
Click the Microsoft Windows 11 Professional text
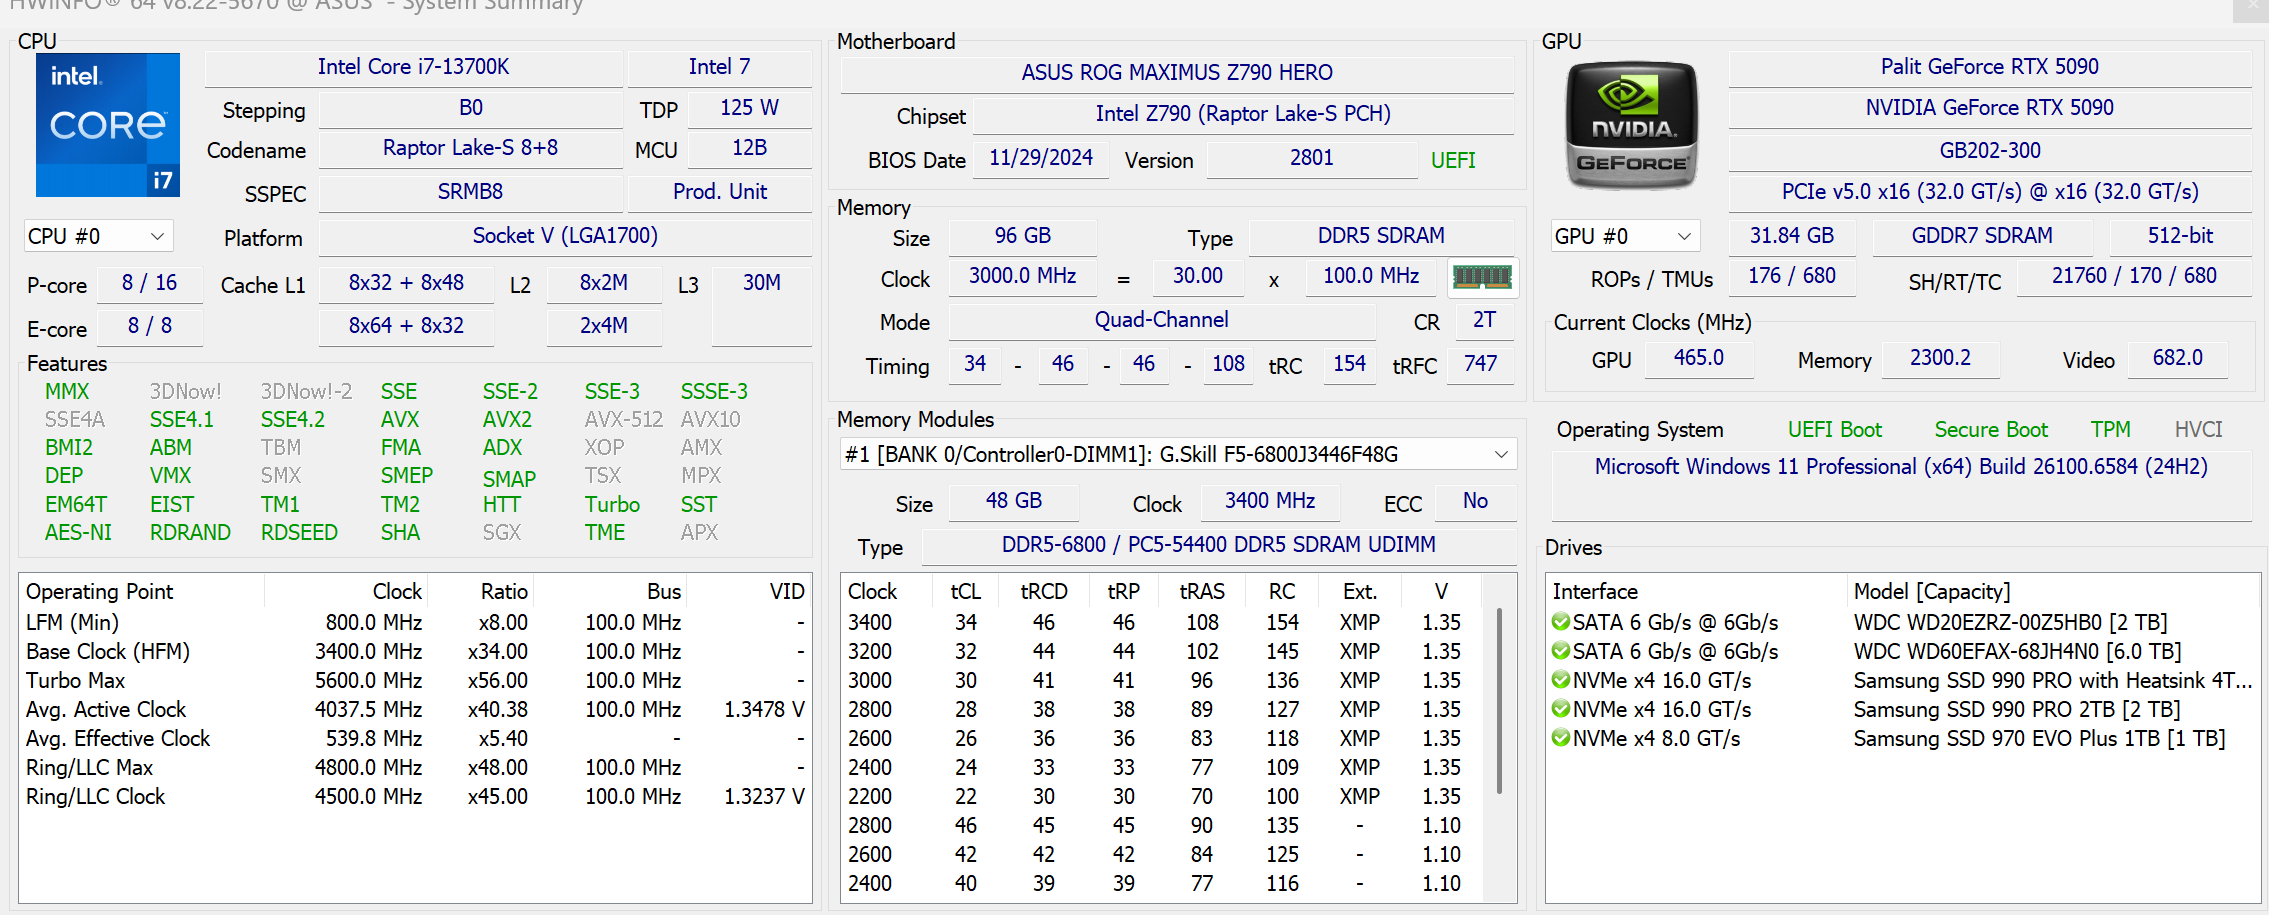tap(1900, 467)
